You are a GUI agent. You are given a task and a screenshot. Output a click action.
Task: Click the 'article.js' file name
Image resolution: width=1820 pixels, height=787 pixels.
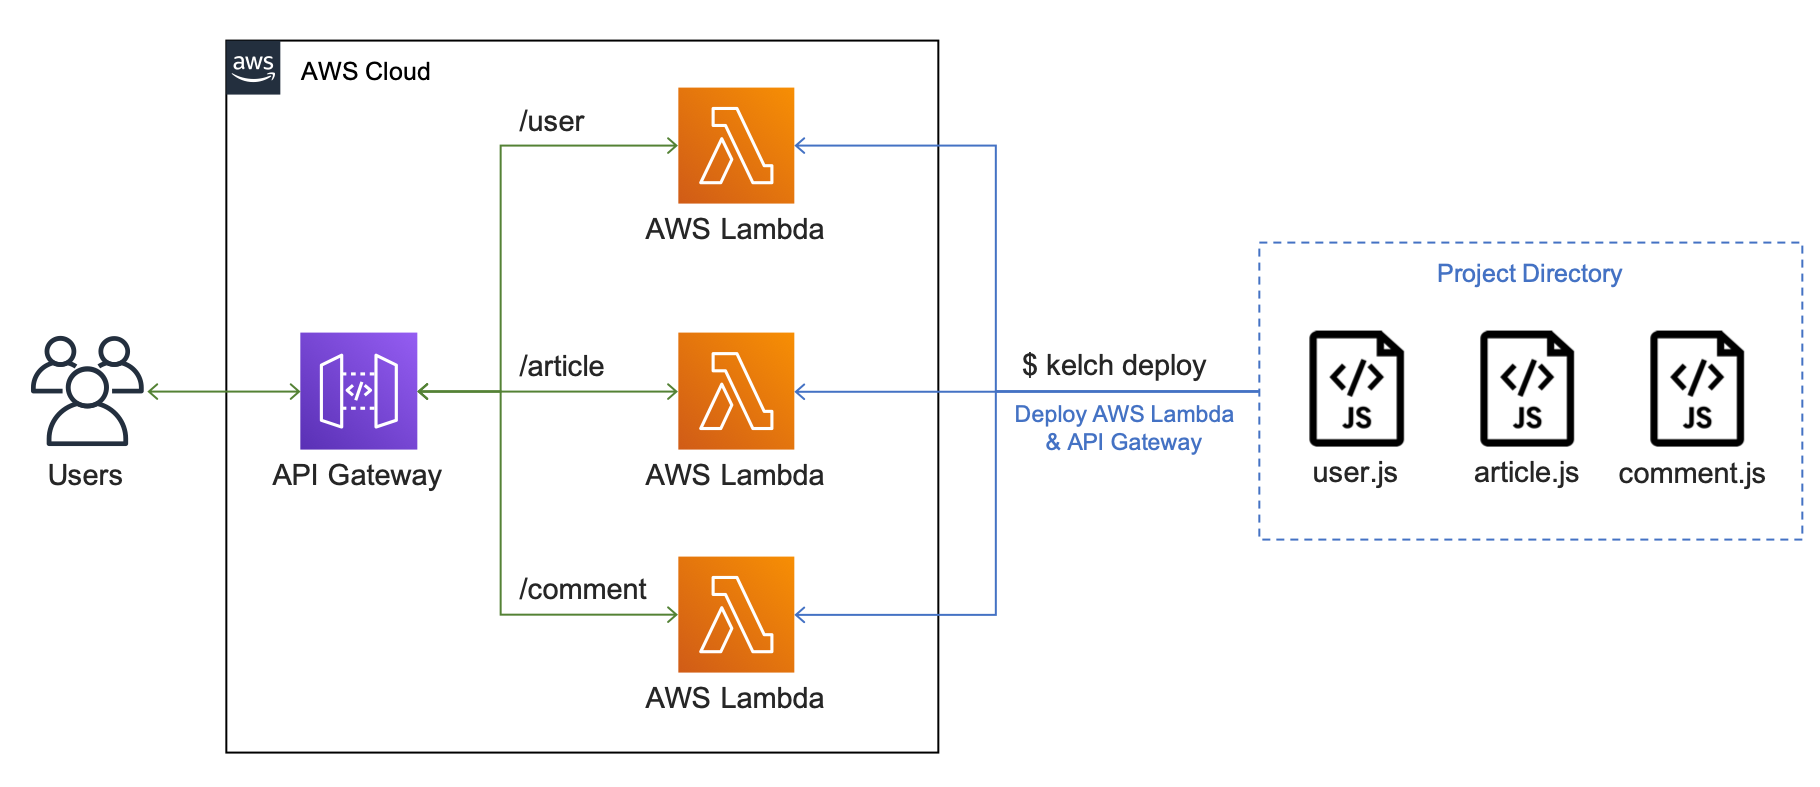pyautogui.click(x=1526, y=473)
